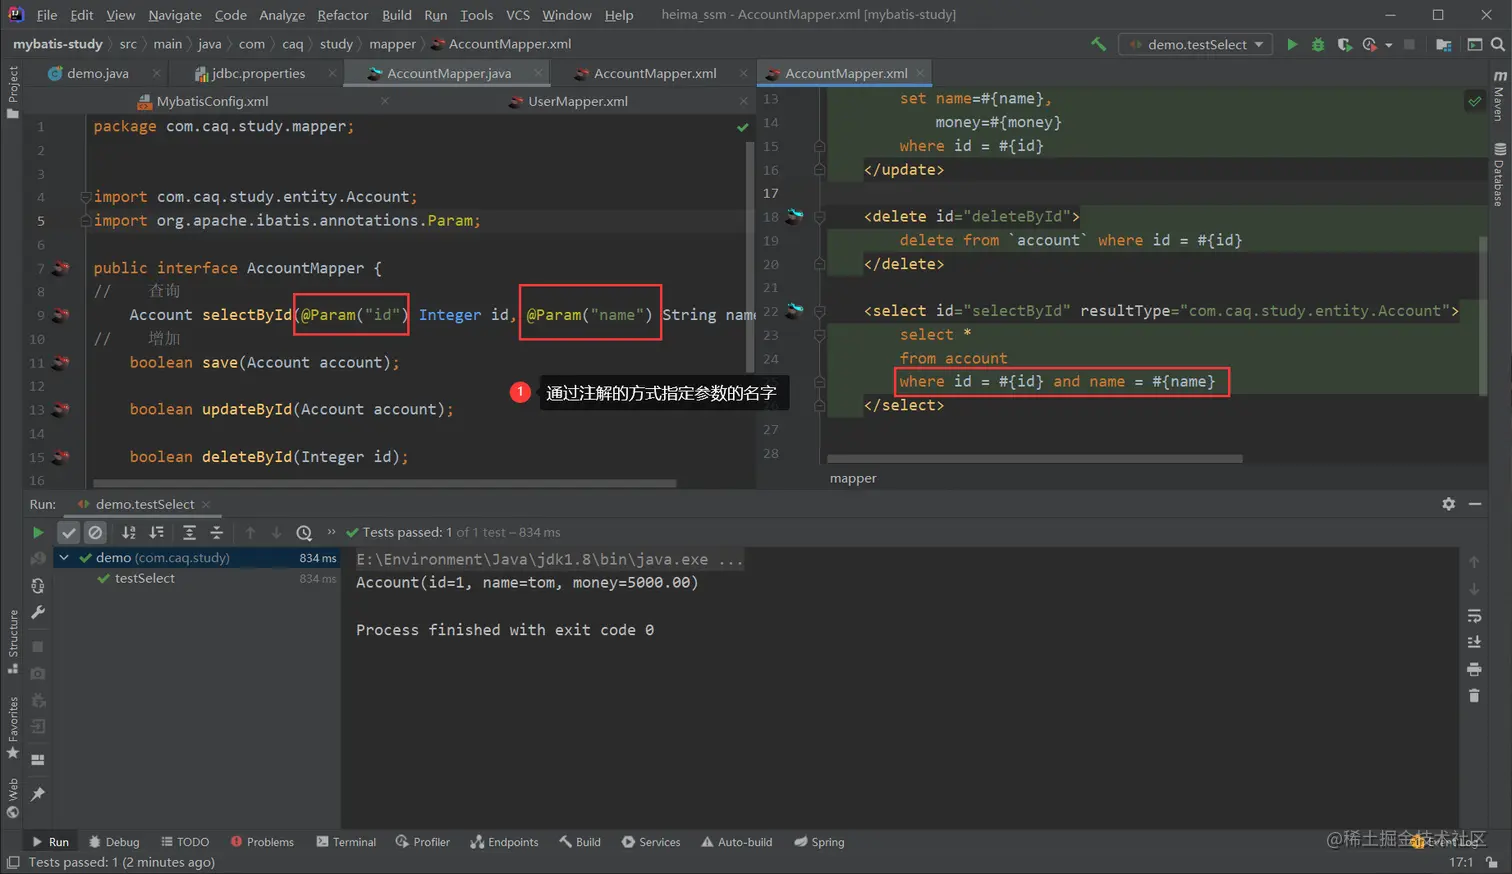Screen dimensions: 1512x874
Task: Click the mybatis-study breadcrumb
Action: pyautogui.click(x=58, y=44)
